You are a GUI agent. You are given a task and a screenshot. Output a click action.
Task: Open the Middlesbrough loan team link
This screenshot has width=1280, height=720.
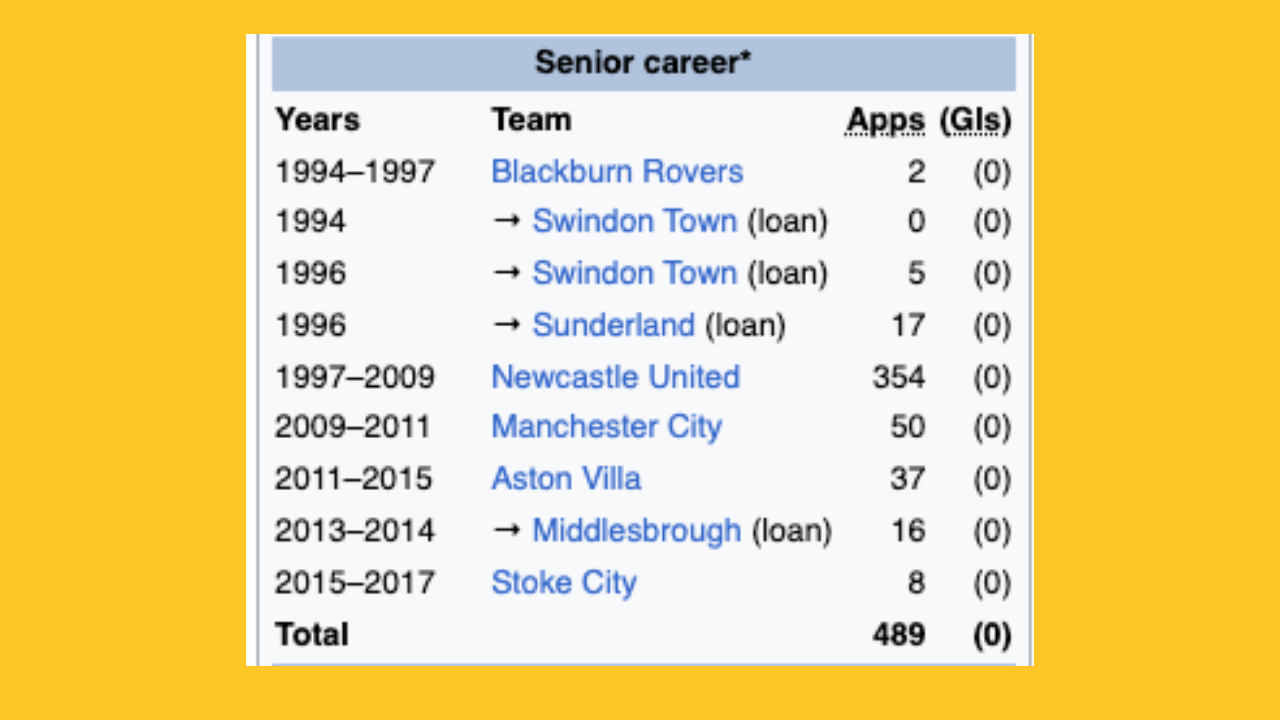click(x=637, y=530)
